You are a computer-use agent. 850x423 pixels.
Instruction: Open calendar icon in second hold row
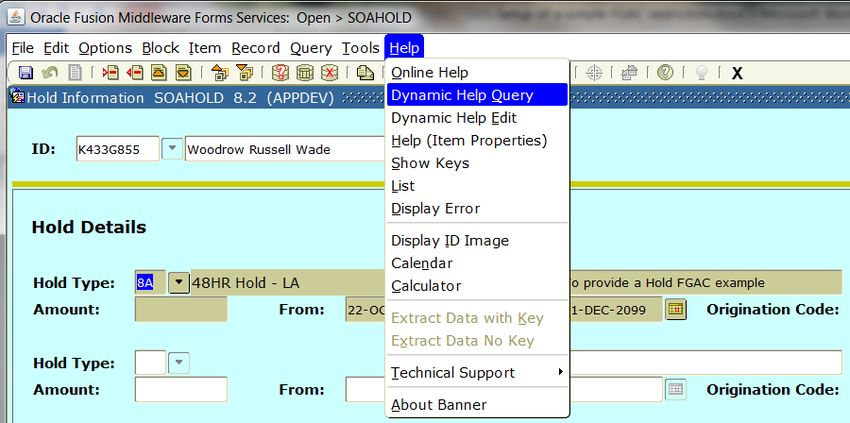tap(675, 389)
